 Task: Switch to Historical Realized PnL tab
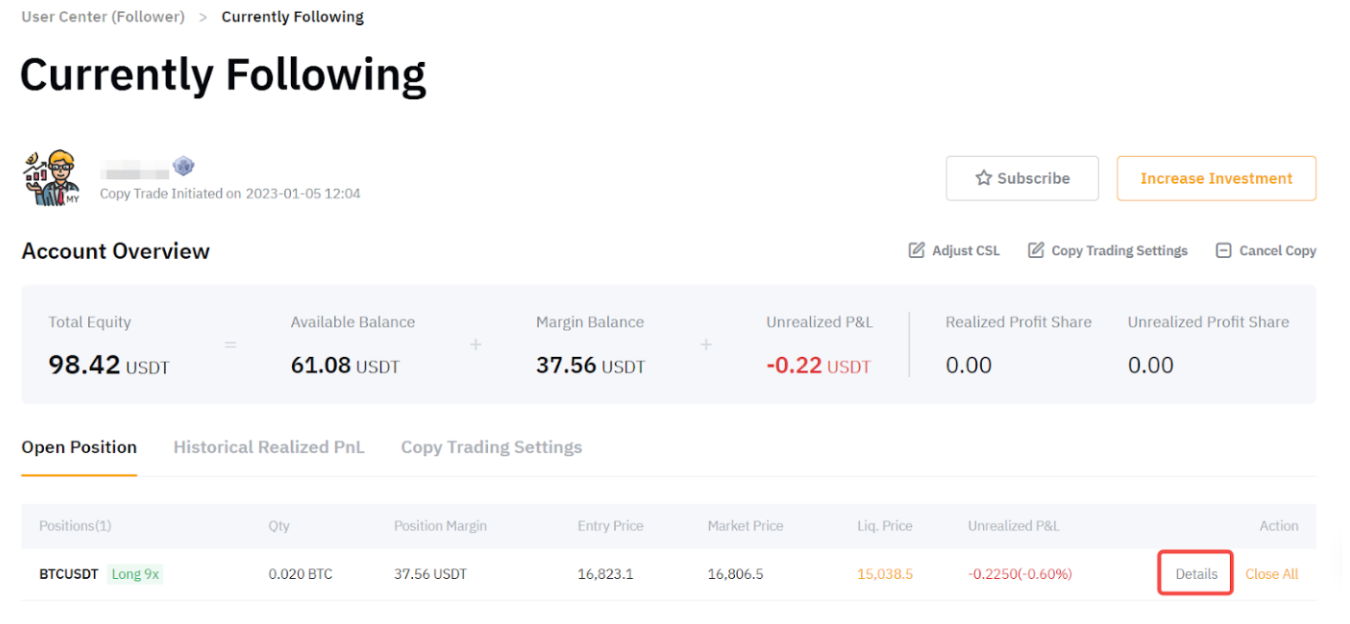click(269, 447)
